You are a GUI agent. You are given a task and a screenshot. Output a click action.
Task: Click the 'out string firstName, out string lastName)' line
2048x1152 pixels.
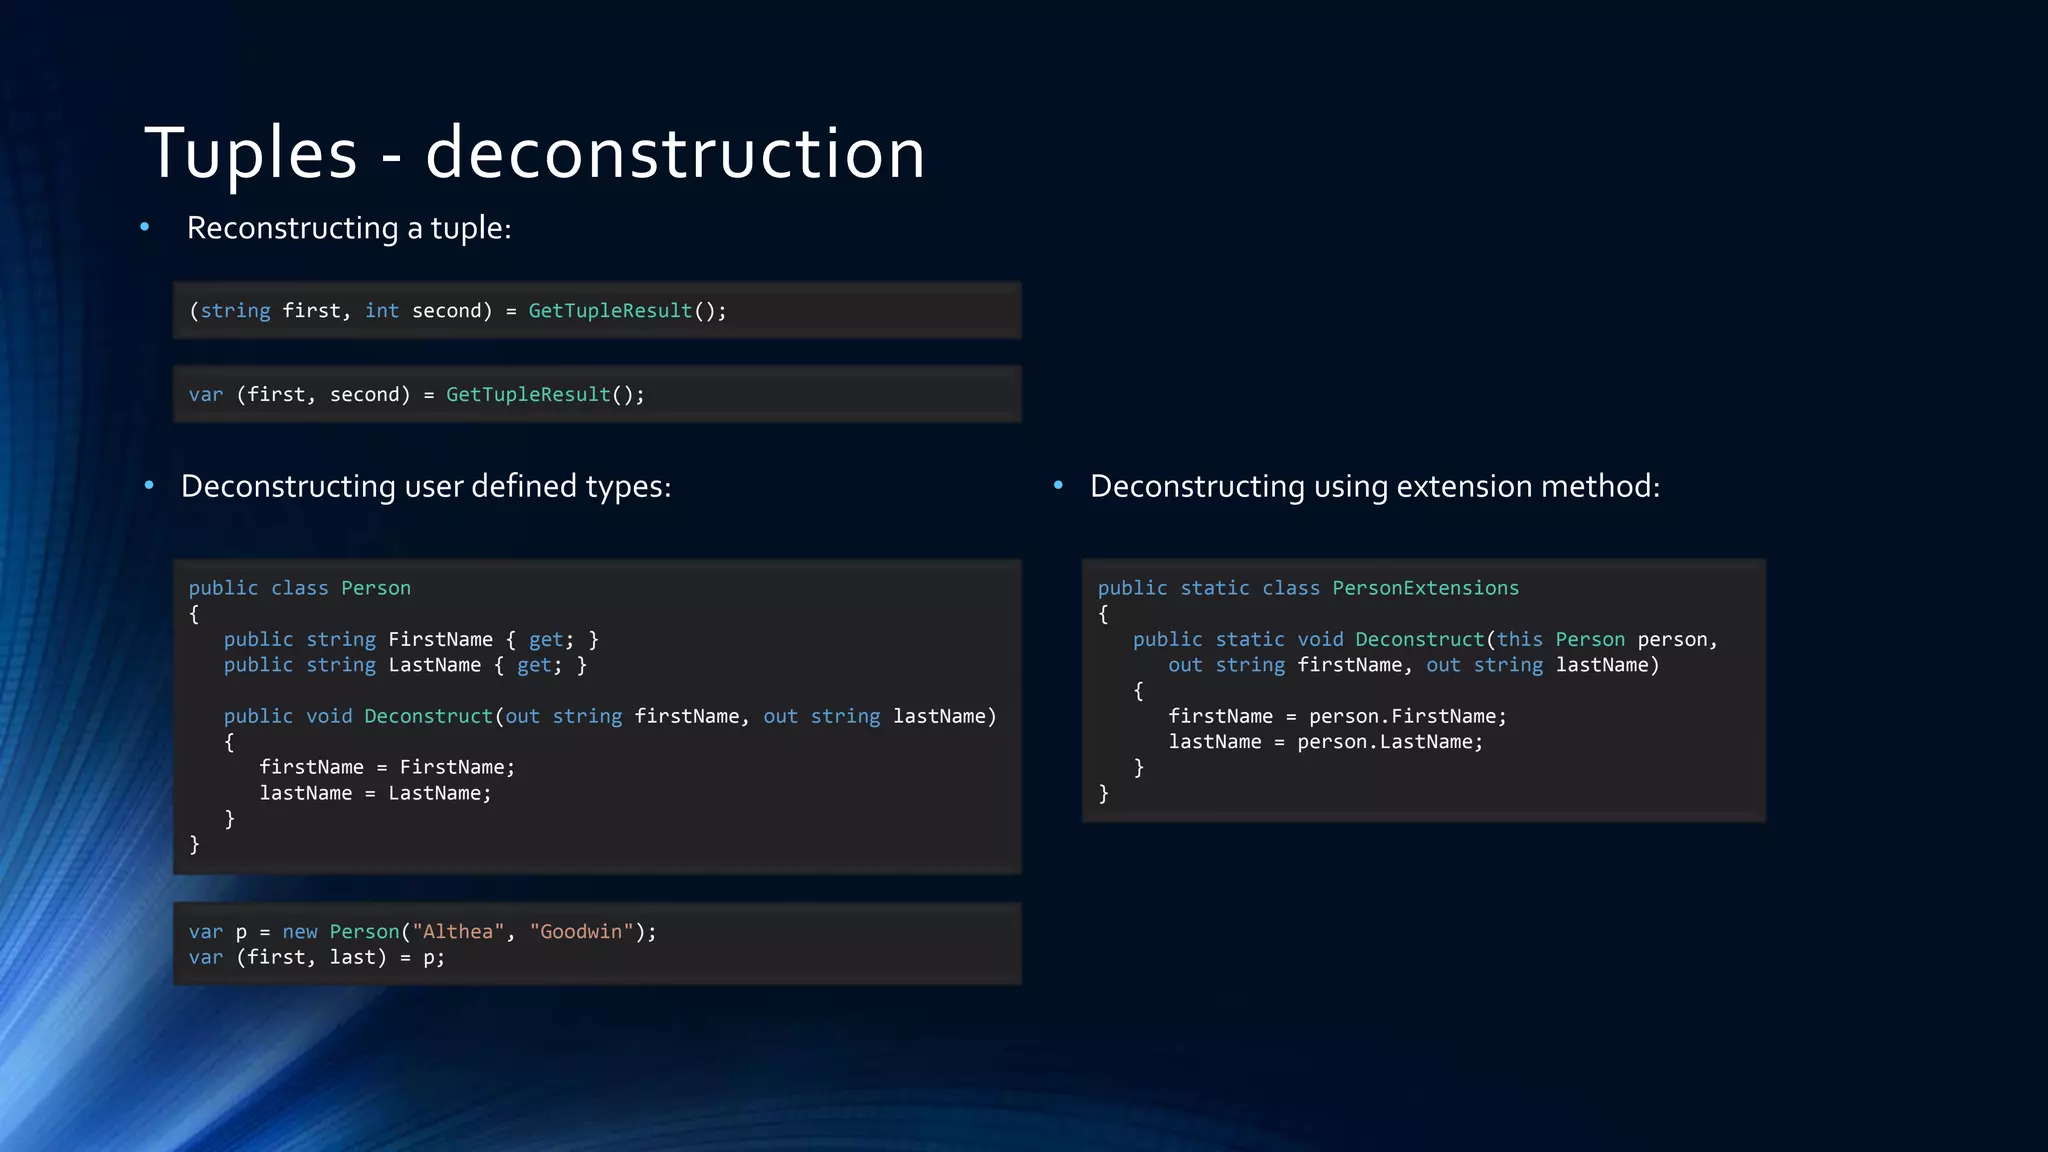point(1413,665)
